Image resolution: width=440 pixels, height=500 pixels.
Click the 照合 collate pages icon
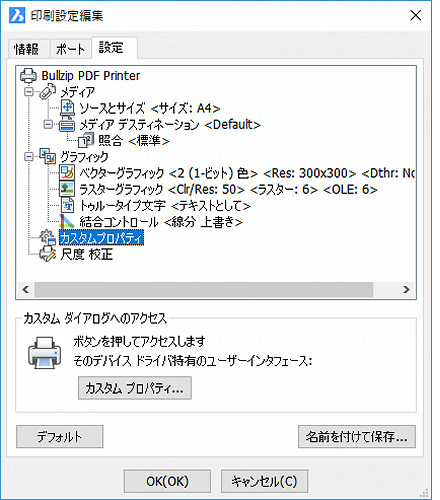(x=86, y=140)
